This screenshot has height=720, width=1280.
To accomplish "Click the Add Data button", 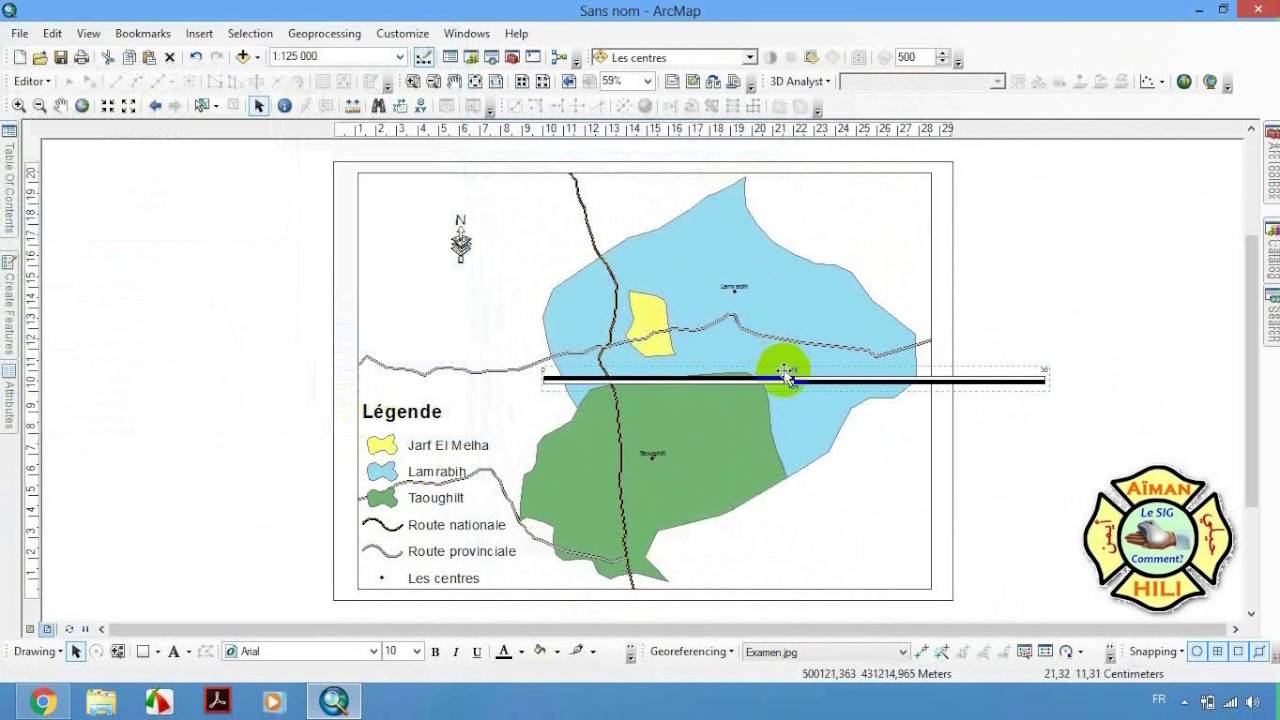I will tap(243, 57).
